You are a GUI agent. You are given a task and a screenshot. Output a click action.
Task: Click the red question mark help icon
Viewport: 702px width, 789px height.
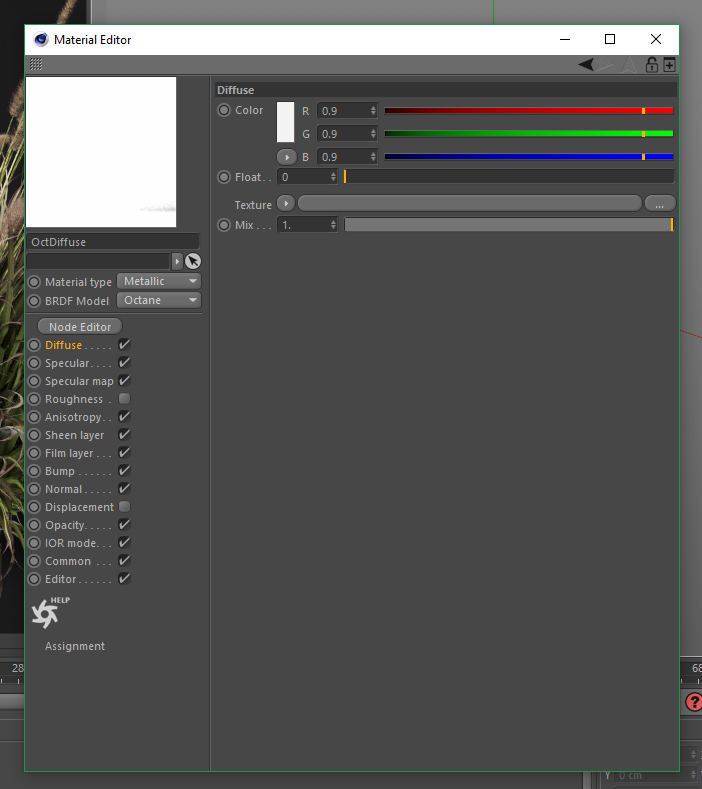coord(694,701)
